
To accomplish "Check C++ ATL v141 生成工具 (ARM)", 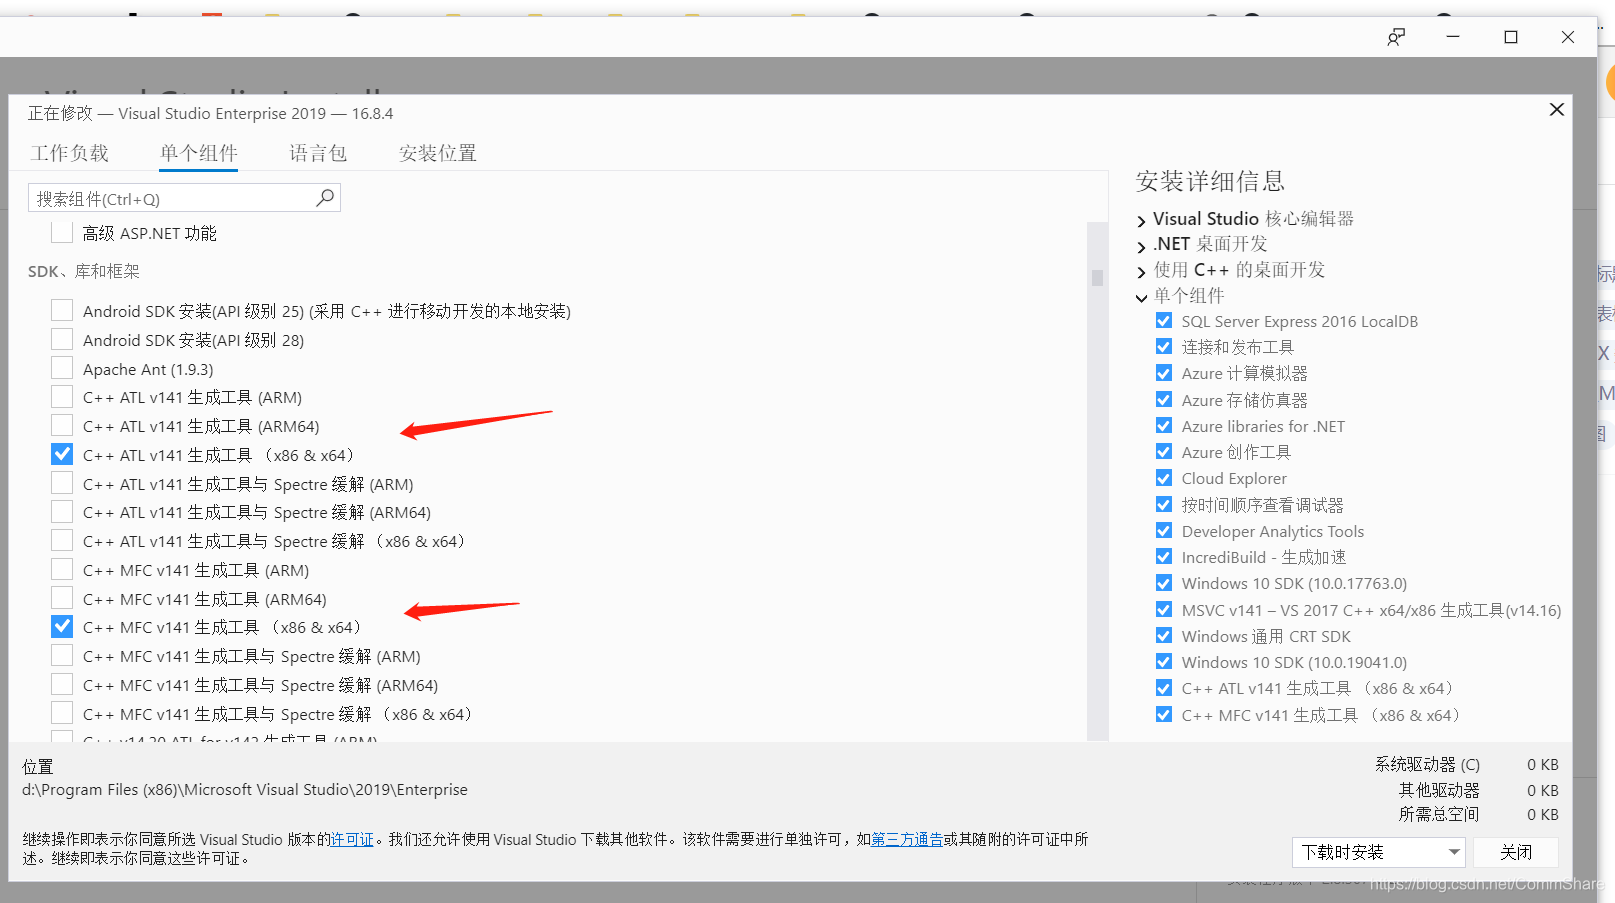I will click(x=62, y=396).
